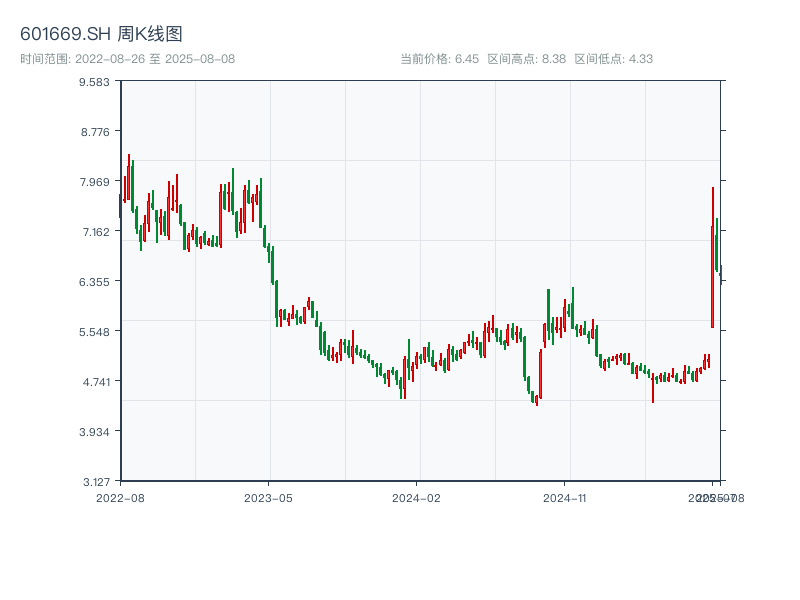Click the 2023-05 x-axis date label
The image size is (800, 600).
(x=268, y=497)
